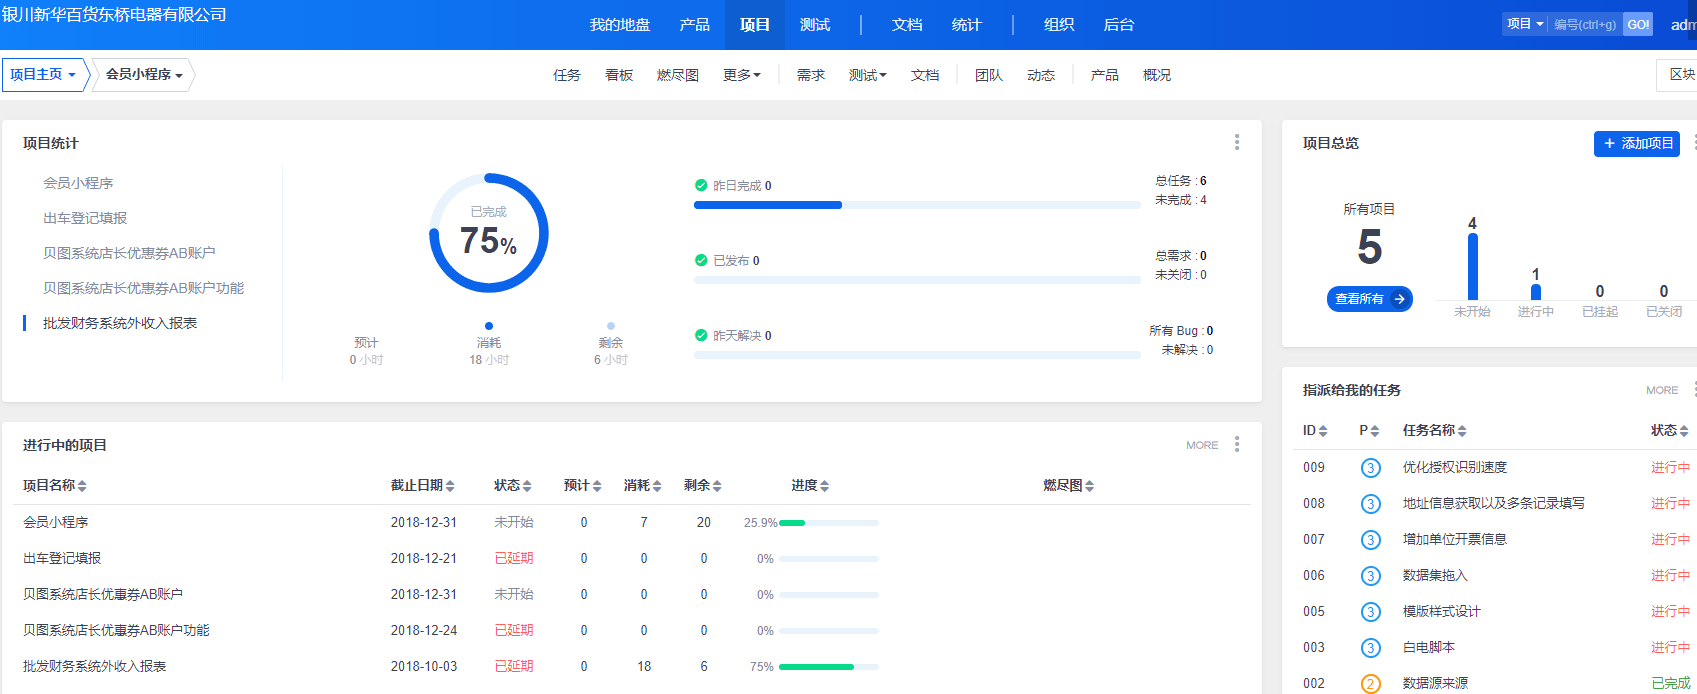This screenshot has width=1697, height=694.
Task: Sort projects by 进度 column arrows
Action: (x=824, y=486)
